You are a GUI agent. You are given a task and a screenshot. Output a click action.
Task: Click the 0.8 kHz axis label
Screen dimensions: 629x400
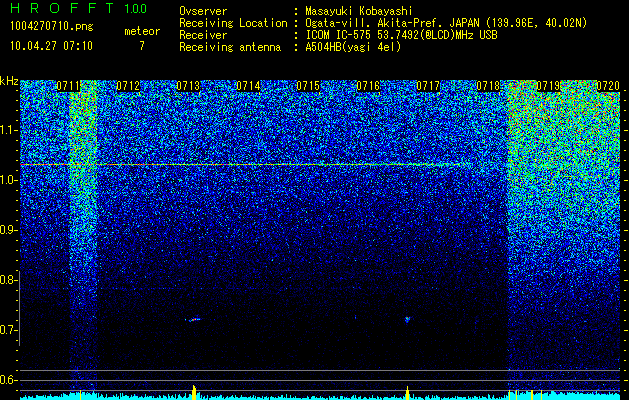coord(8,280)
